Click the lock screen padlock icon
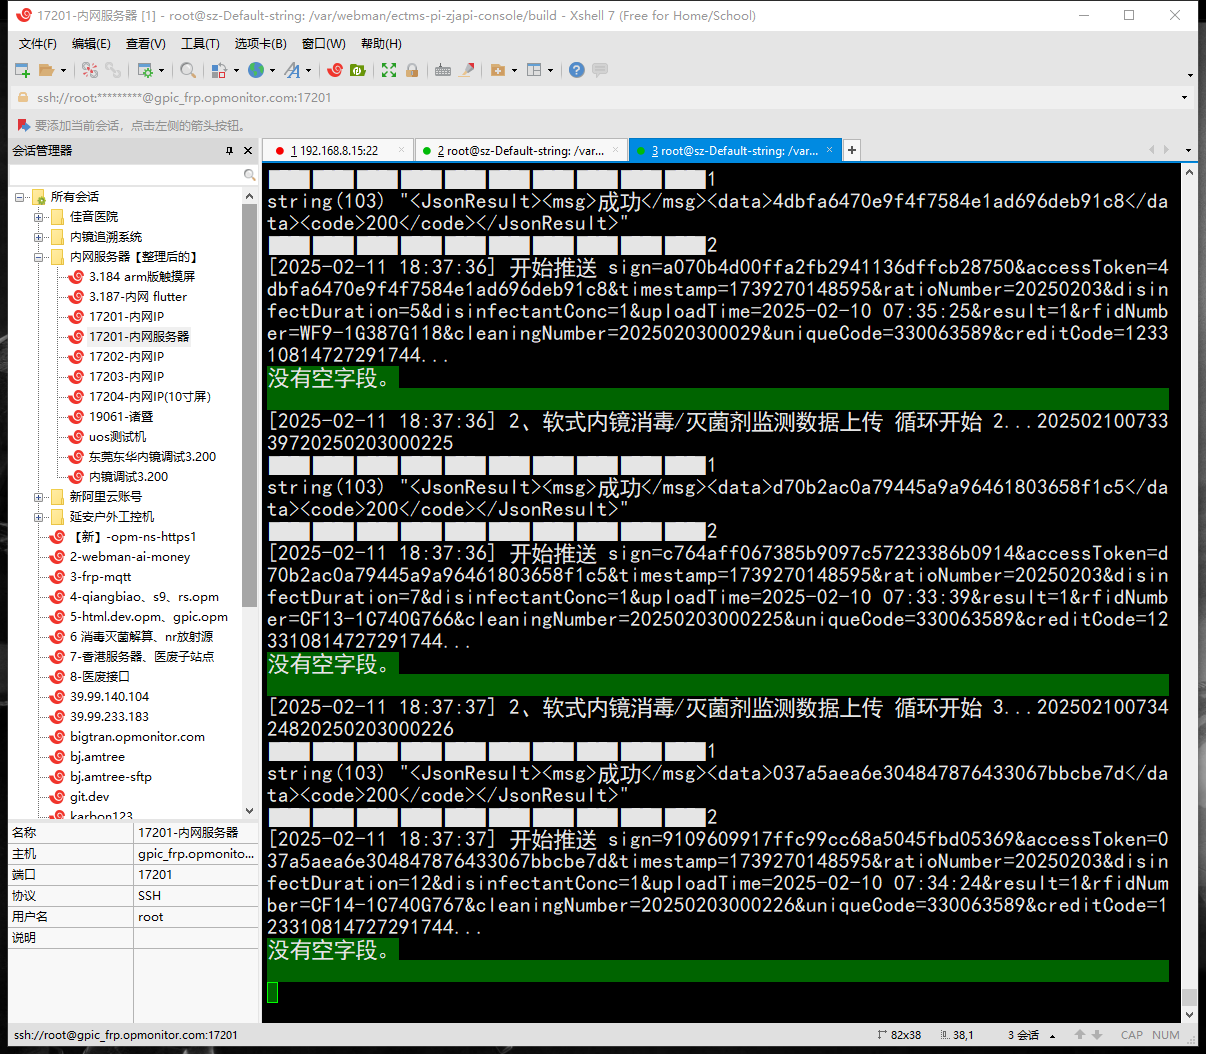This screenshot has height=1054, width=1206. tap(412, 70)
